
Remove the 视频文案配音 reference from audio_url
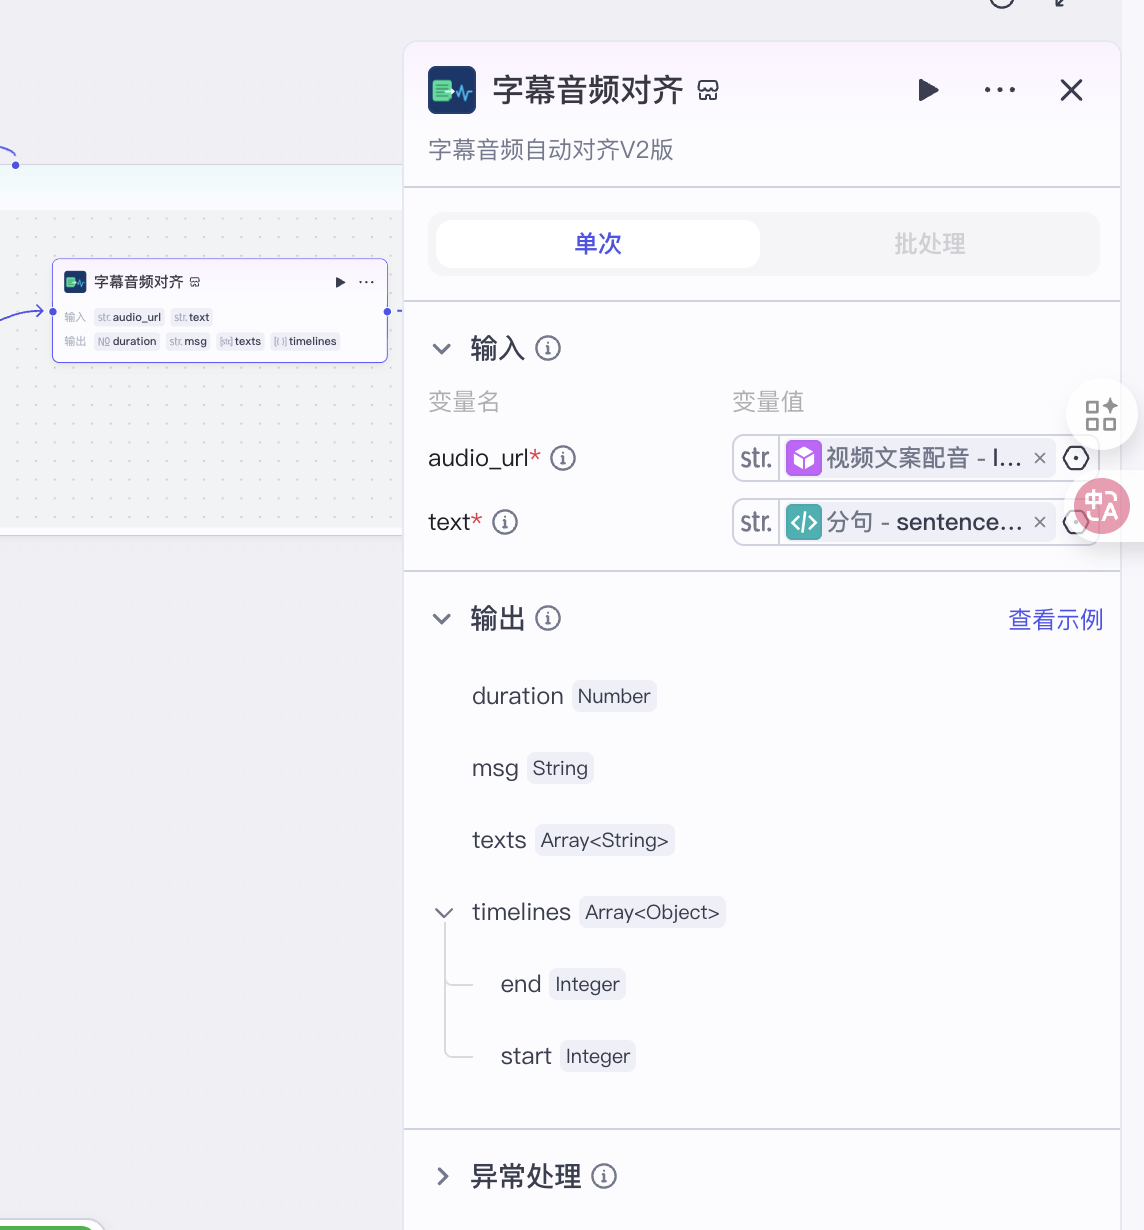click(x=1040, y=459)
